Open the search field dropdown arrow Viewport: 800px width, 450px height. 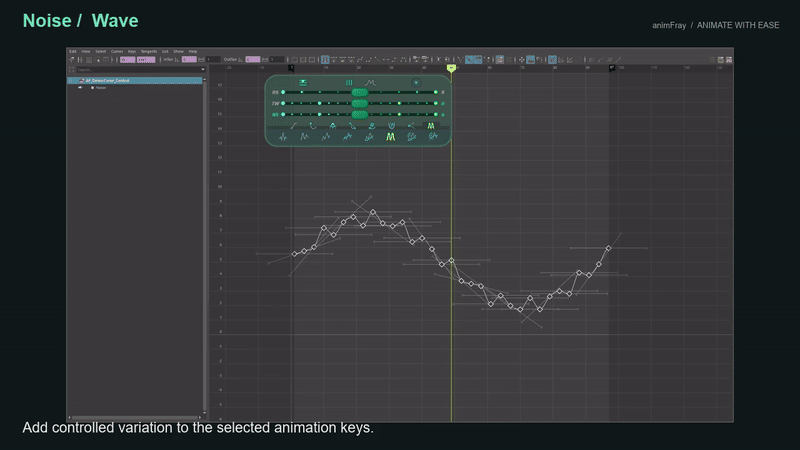click(203, 69)
